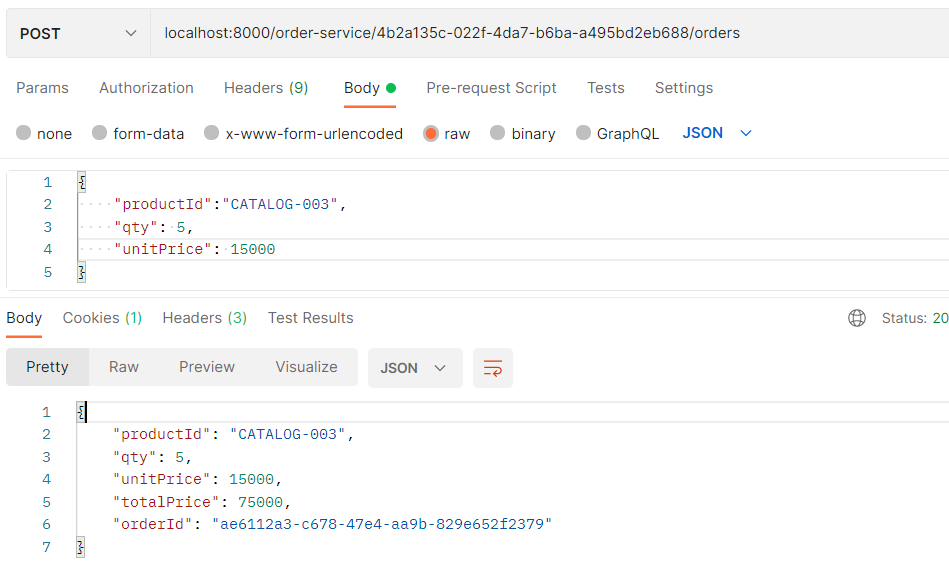This screenshot has height=572, width=949.
Task: Click the qty line in request body
Action: point(154,228)
